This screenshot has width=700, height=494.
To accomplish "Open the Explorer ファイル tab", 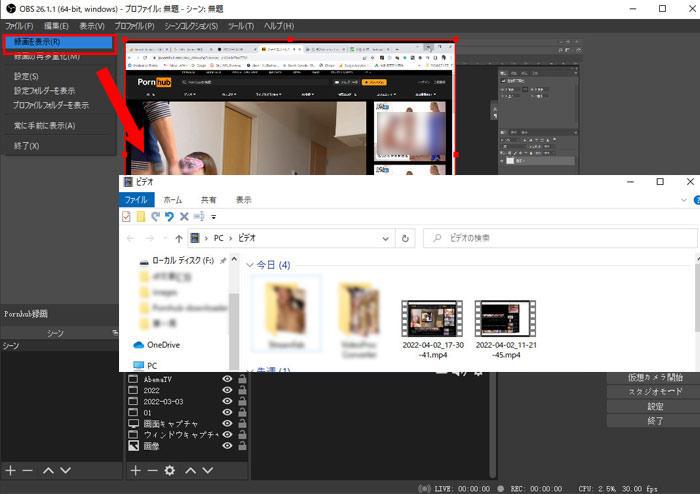I will click(136, 200).
